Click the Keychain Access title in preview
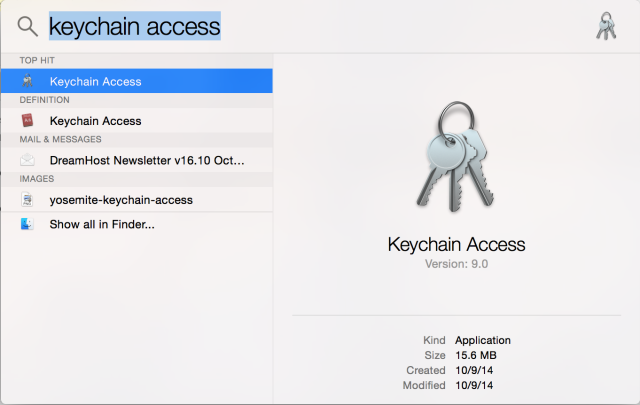640x405 pixels. pos(456,245)
